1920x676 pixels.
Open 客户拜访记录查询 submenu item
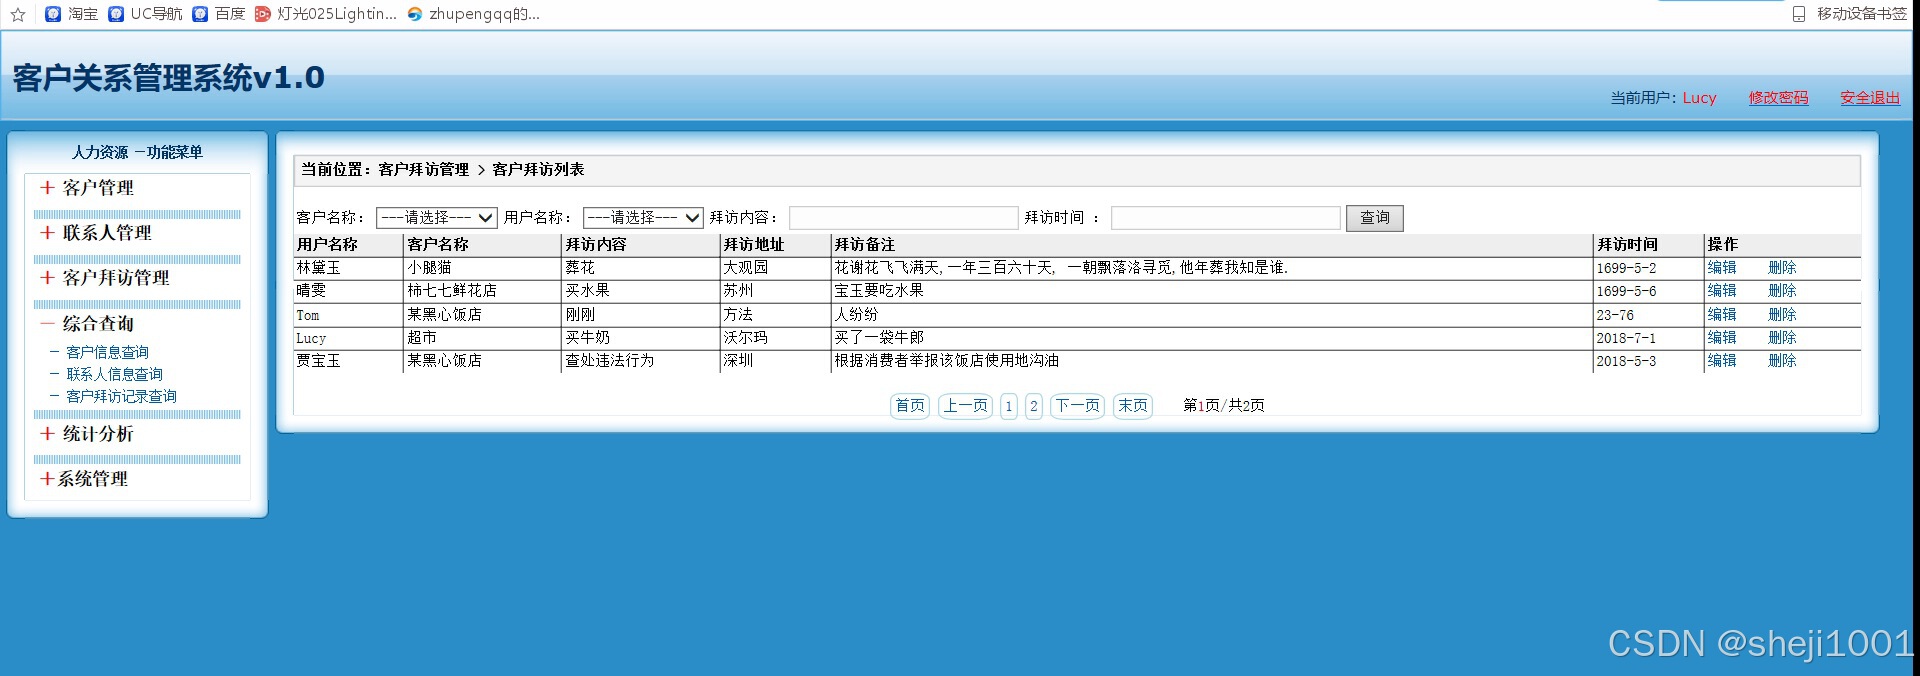coord(121,396)
